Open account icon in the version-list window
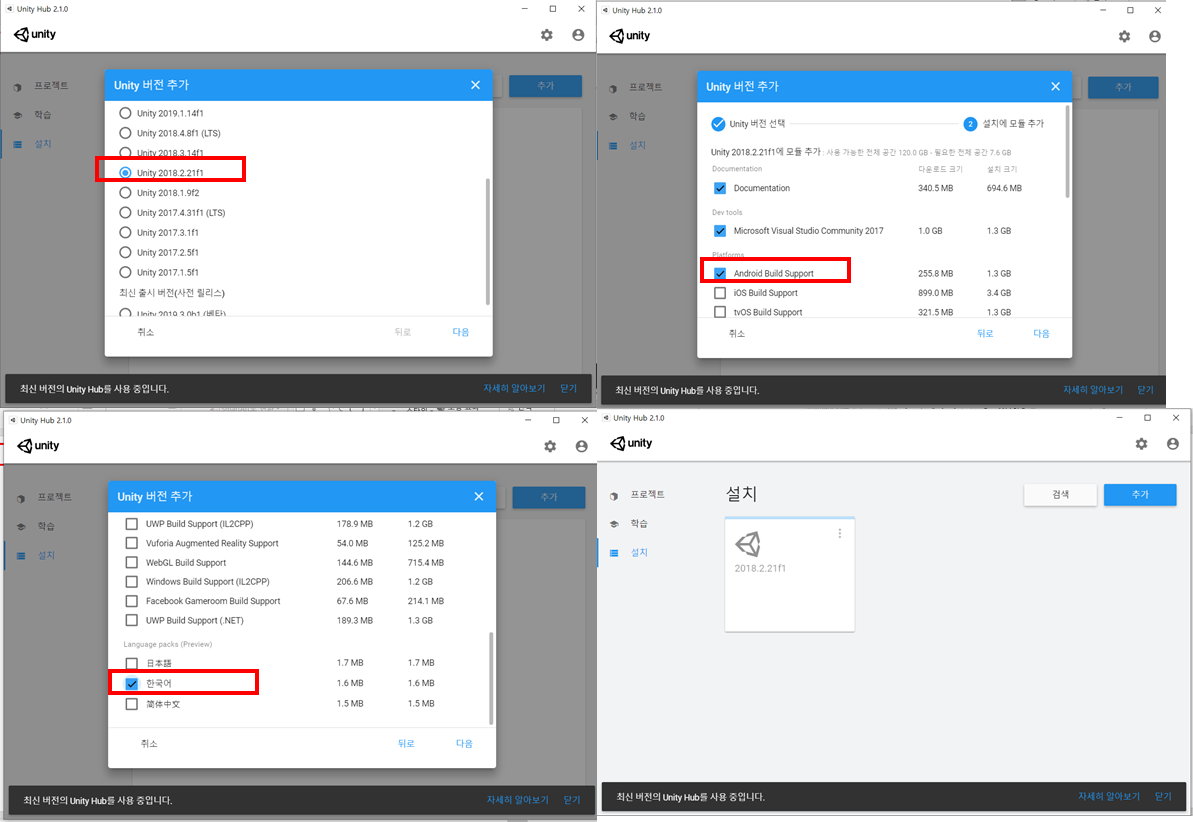Image resolution: width=1193 pixels, height=822 pixels. coord(578,35)
